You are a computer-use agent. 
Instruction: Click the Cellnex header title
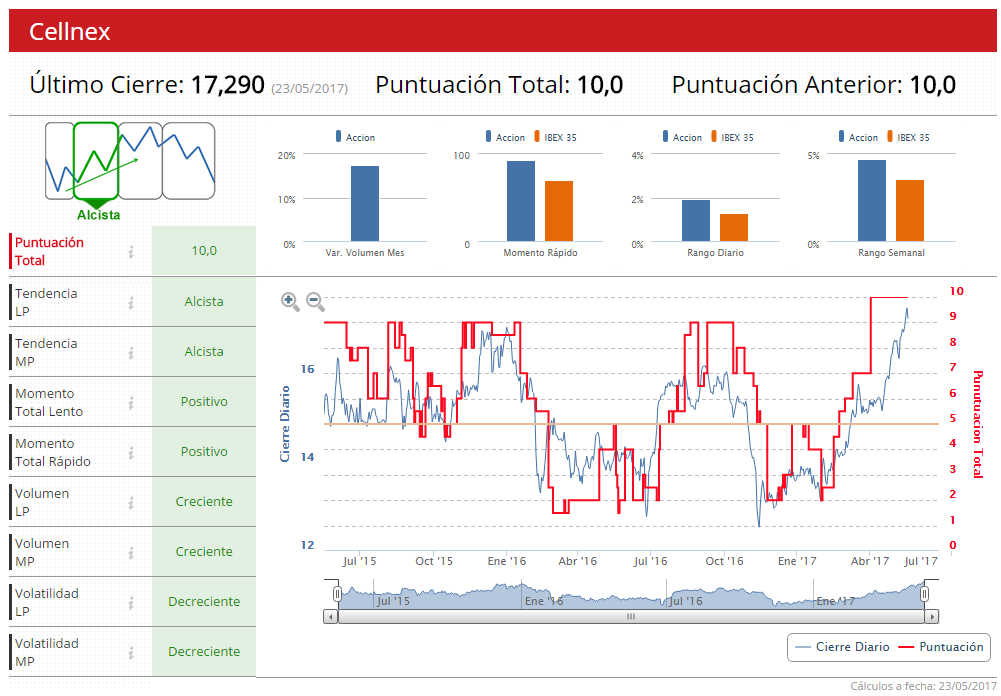click(x=70, y=31)
